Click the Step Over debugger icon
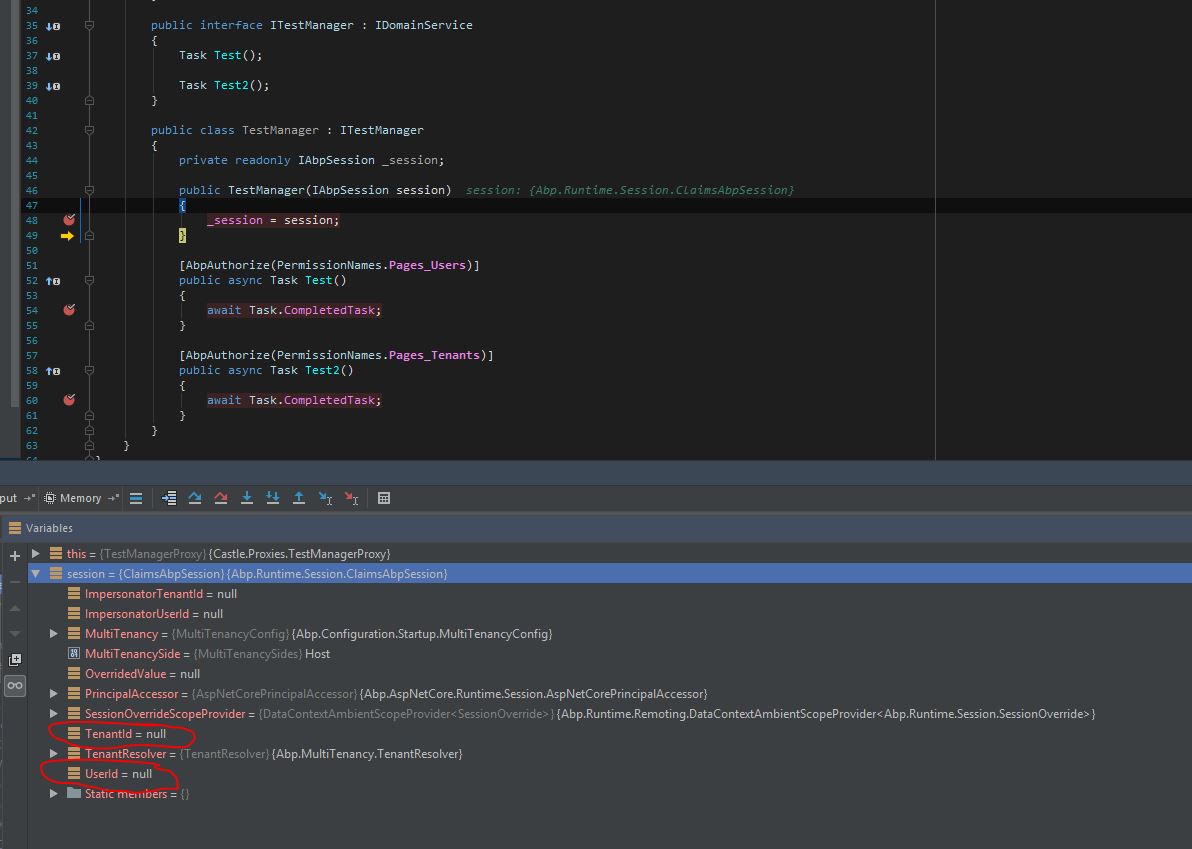The image size is (1192, 849). 194,497
